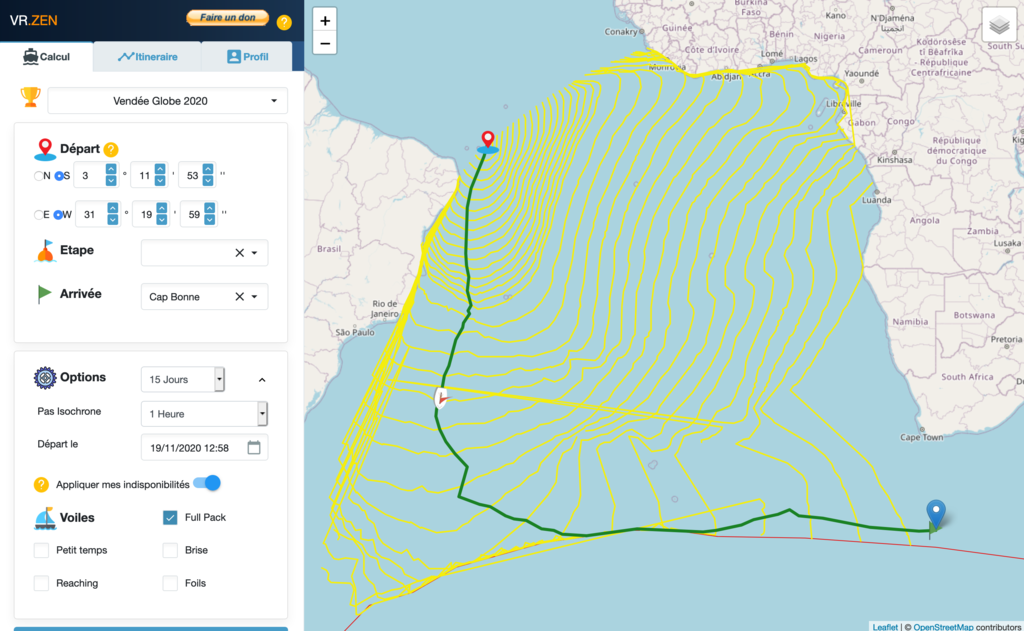Open the Leaflet attribution link

885,626
